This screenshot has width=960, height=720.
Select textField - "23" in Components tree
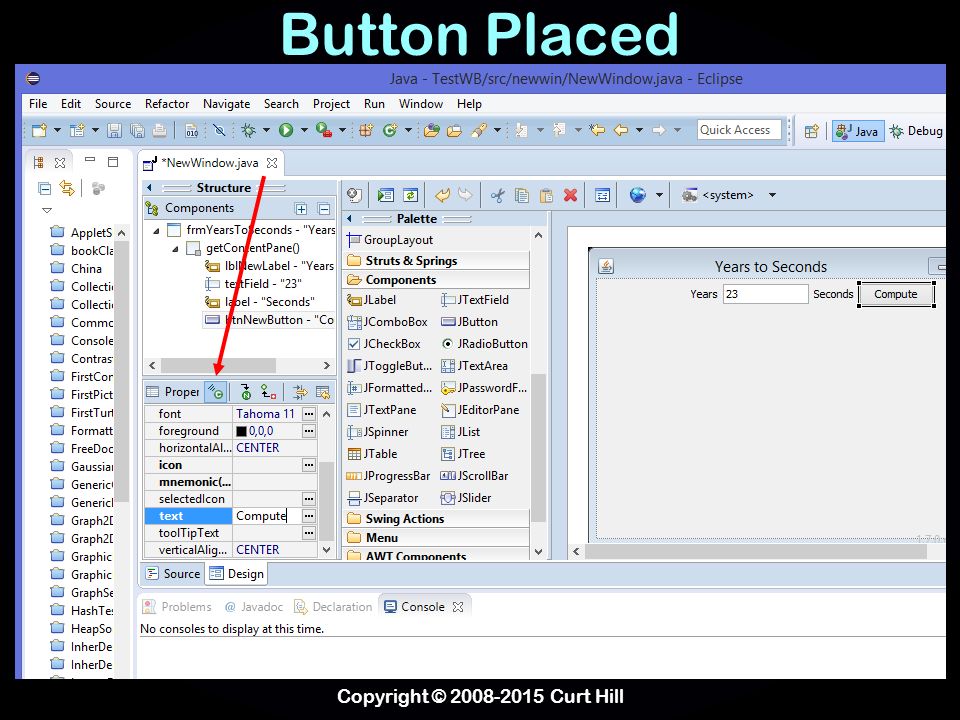click(x=253, y=284)
